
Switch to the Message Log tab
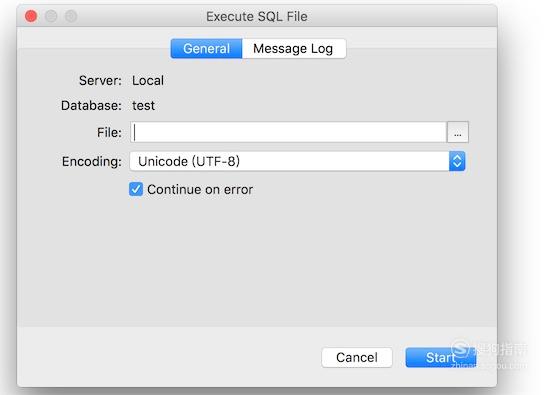click(294, 48)
